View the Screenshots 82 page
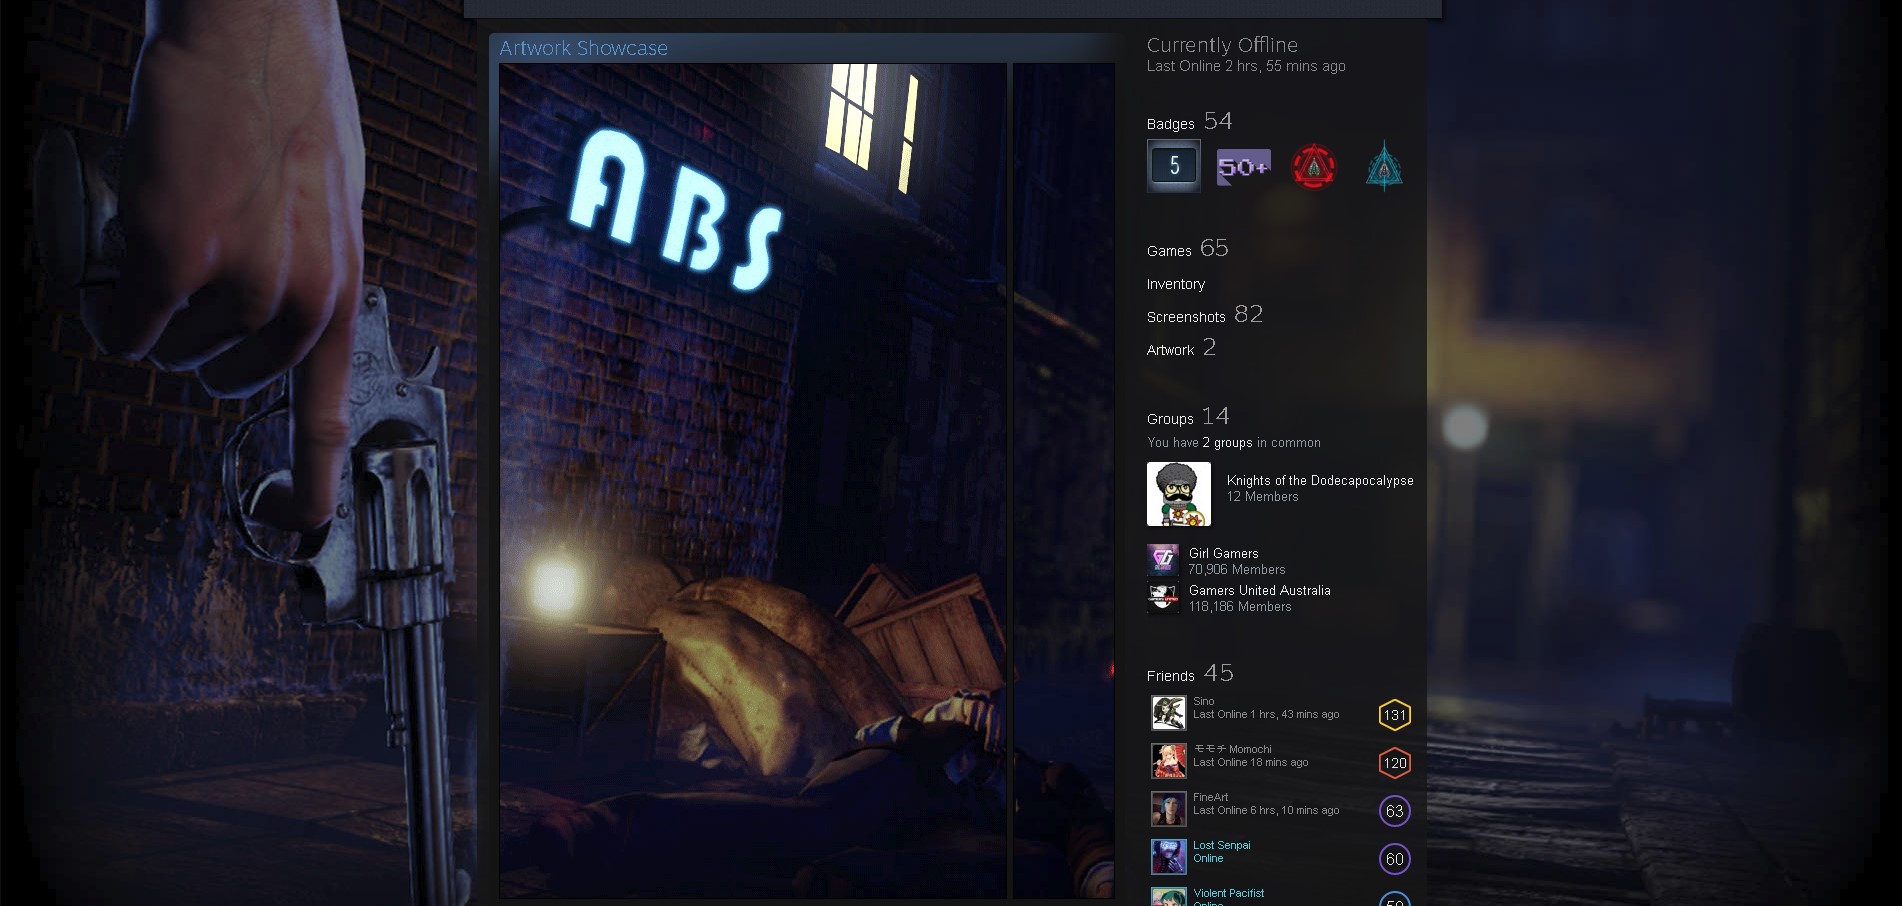Image resolution: width=1902 pixels, height=906 pixels. pyautogui.click(x=1205, y=315)
